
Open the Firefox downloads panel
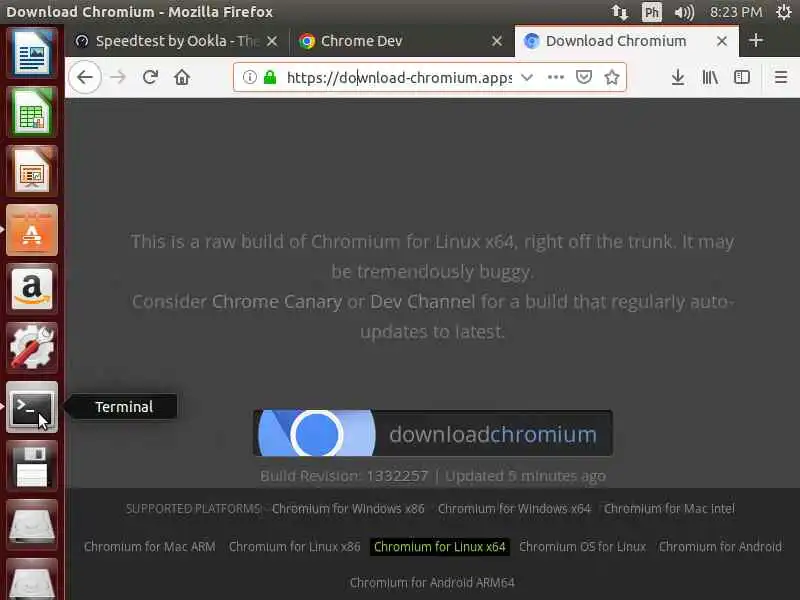click(678, 77)
